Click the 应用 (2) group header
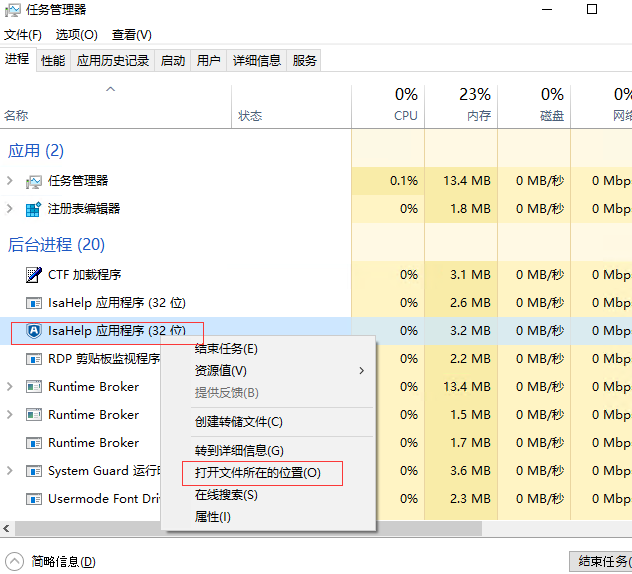Viewport: 632px width, 574px height. pyautogui.click(x=36, y=151)
